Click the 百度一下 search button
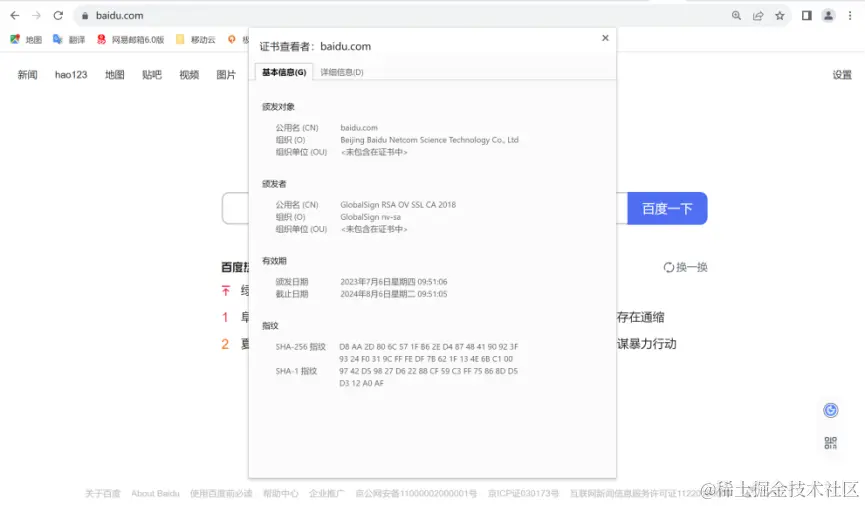866x506 pixels. 667,208
